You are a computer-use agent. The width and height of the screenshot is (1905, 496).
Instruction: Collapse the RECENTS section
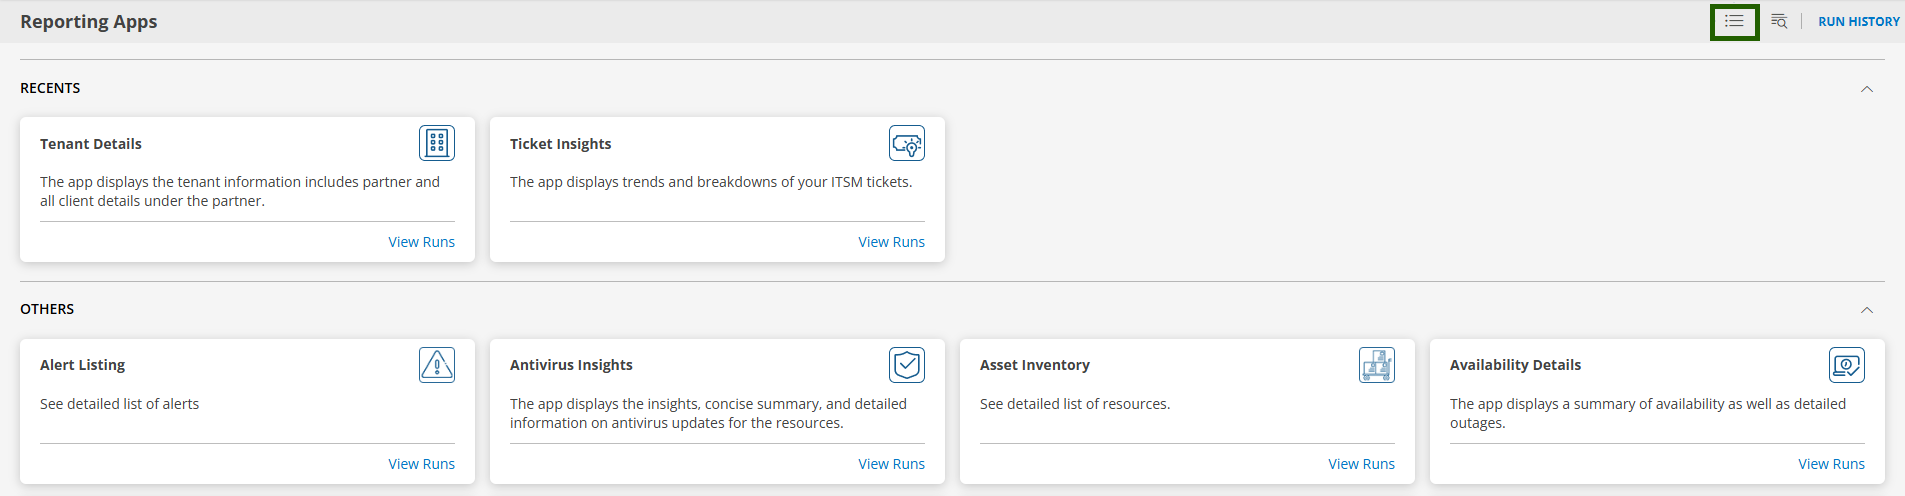click(1867, 89)
